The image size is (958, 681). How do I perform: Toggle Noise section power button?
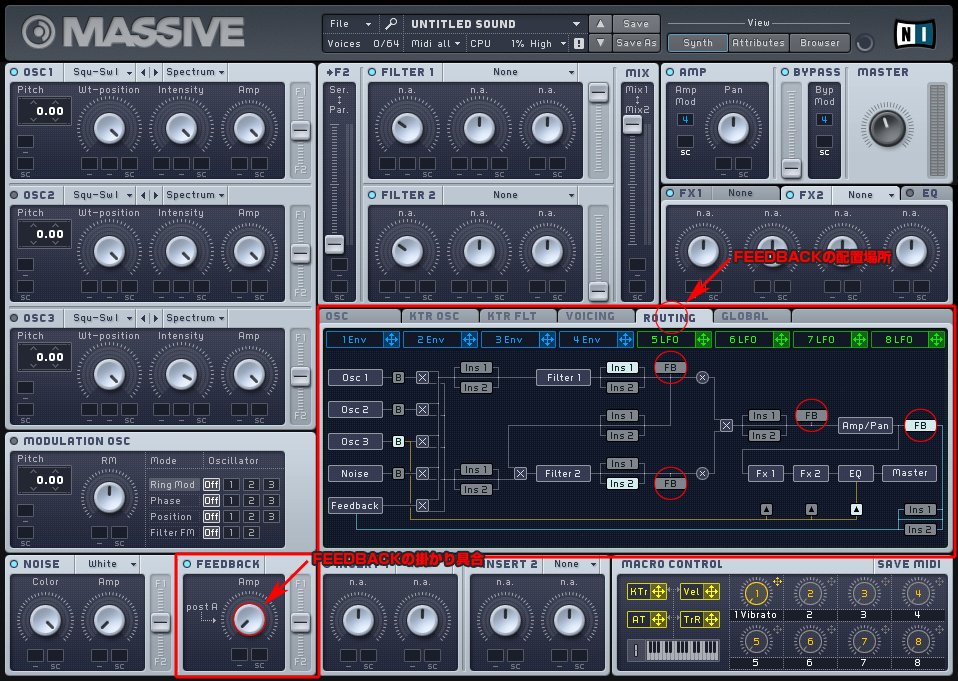click(14, 564)
